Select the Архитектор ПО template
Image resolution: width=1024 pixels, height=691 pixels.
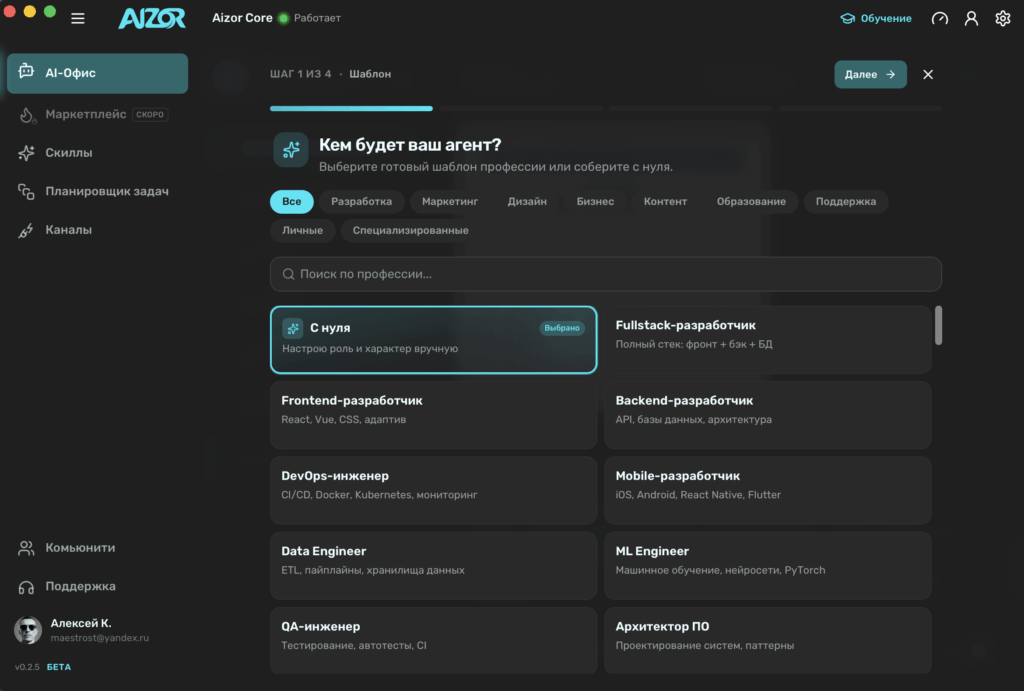(x=767, y=641)
